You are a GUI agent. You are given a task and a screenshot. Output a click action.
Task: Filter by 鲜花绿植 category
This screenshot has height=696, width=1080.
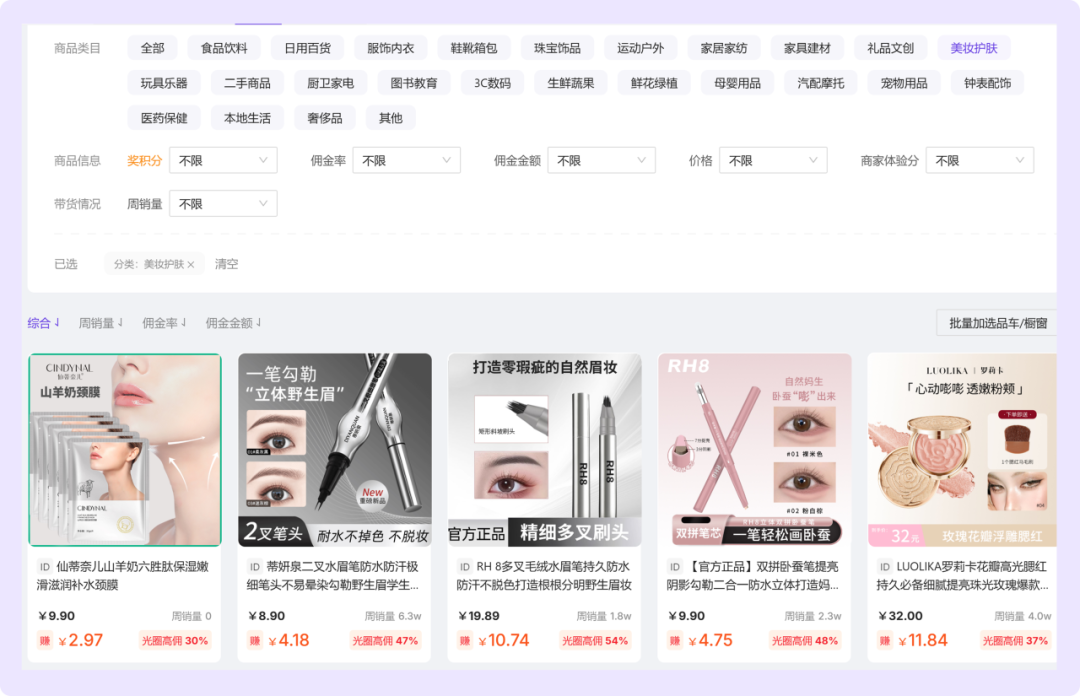coord(654,83)
